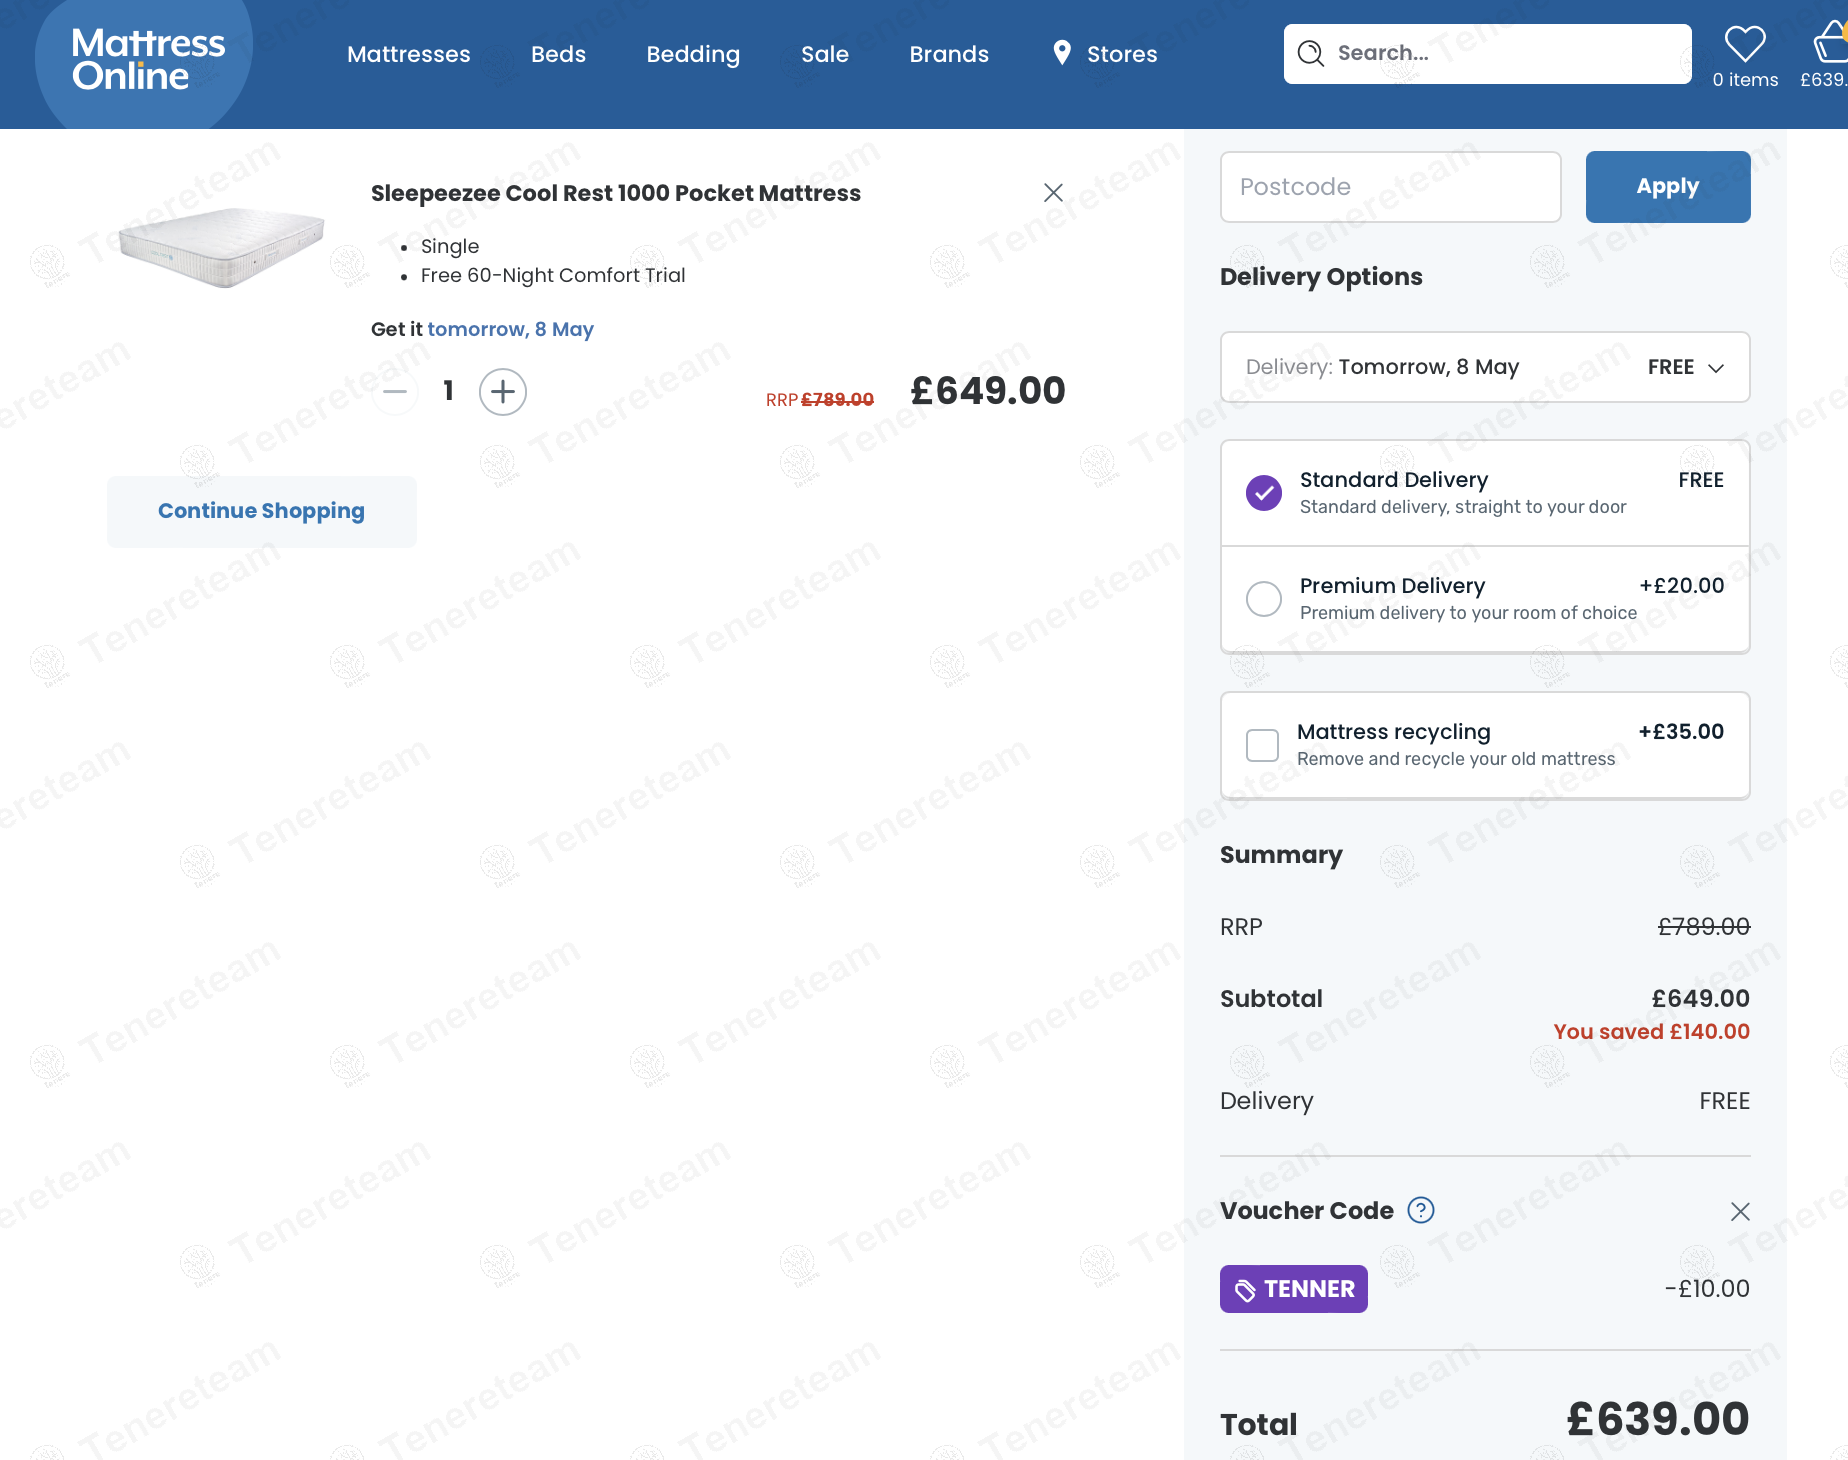1848x1460 pixels.
Task: Open the Mattresses menu
Action: [x=408, y=54]
